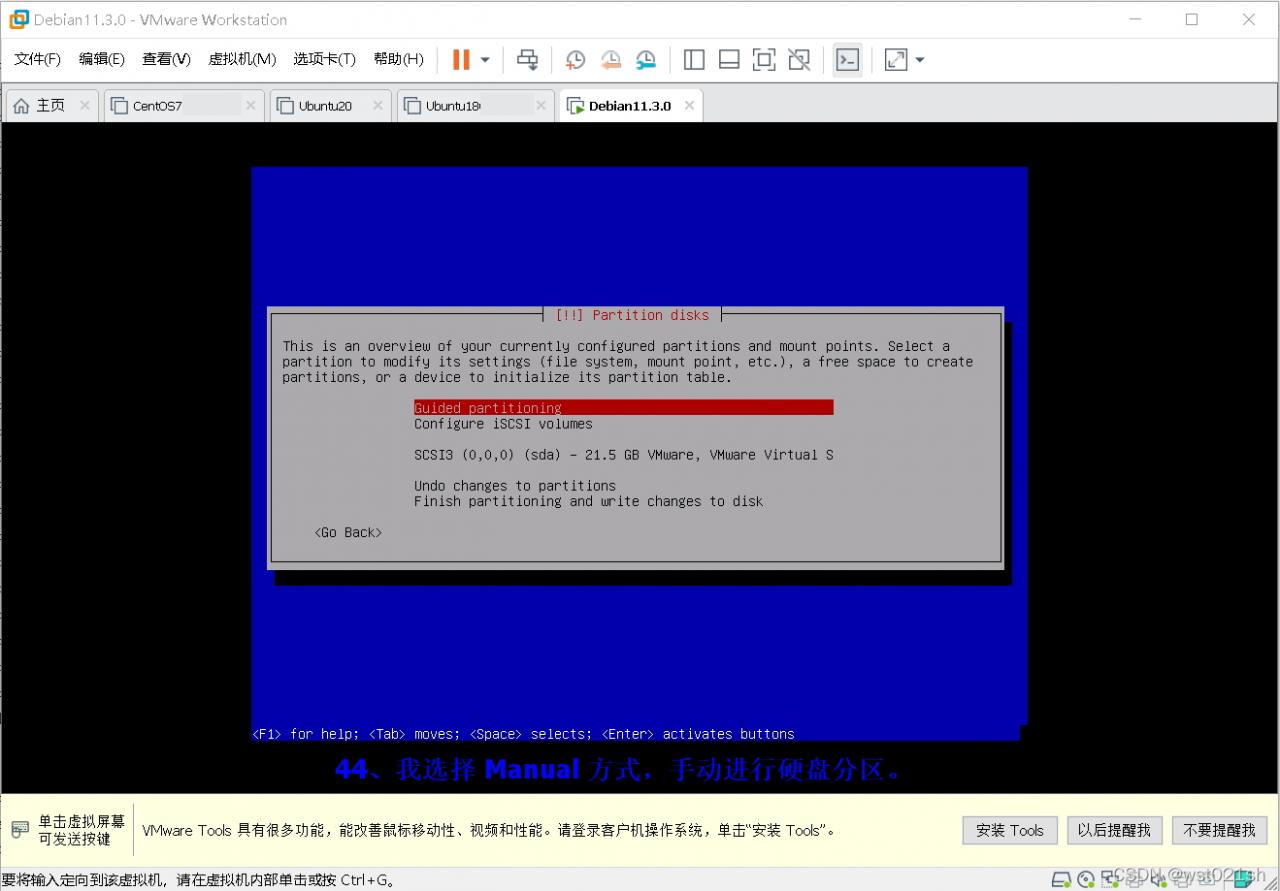Image resolution: width=1280 pixels, height=891 pixels.
Task: Close the CentOS7 tab
Action: point(253,105)
